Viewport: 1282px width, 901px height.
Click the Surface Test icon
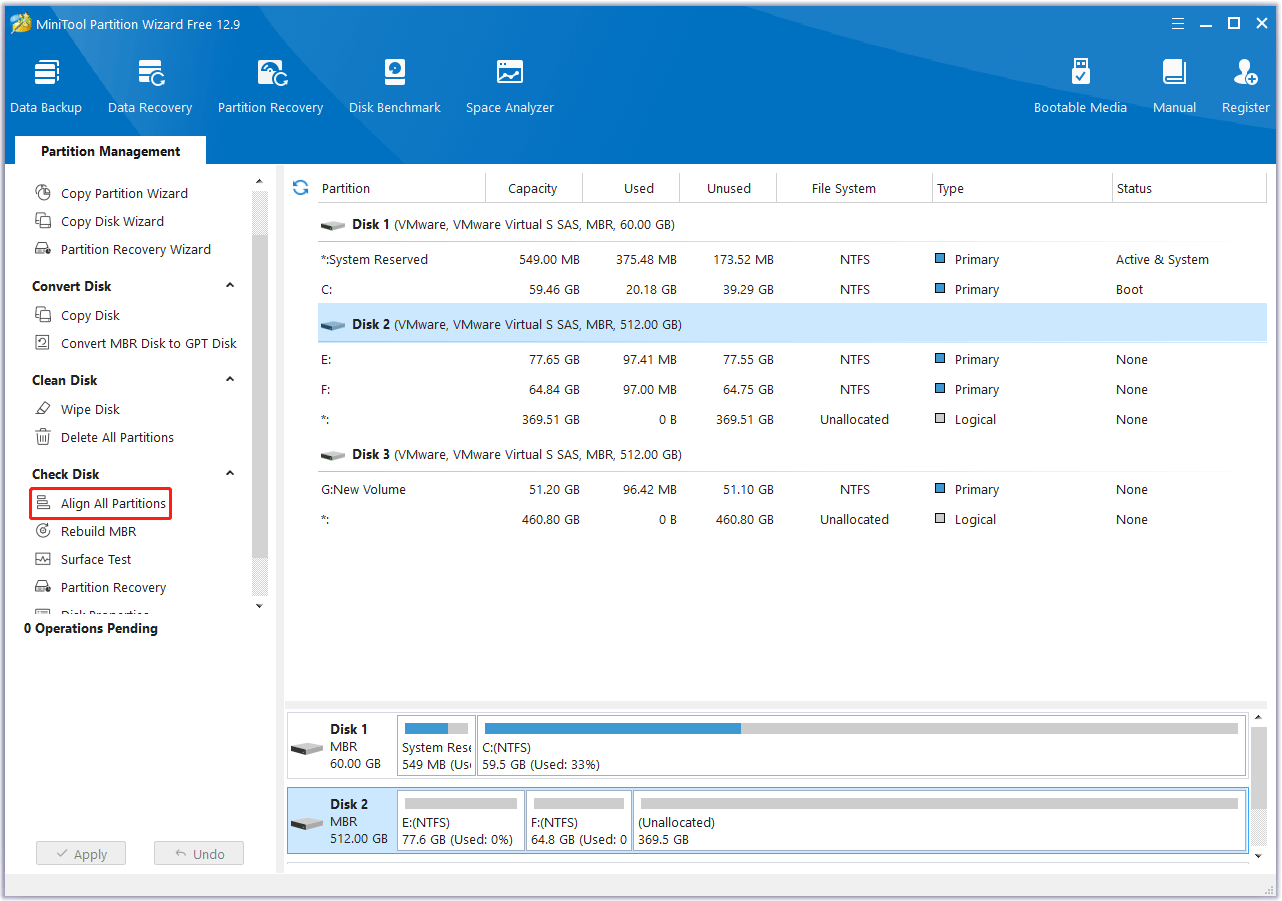[x=43, y=559]
